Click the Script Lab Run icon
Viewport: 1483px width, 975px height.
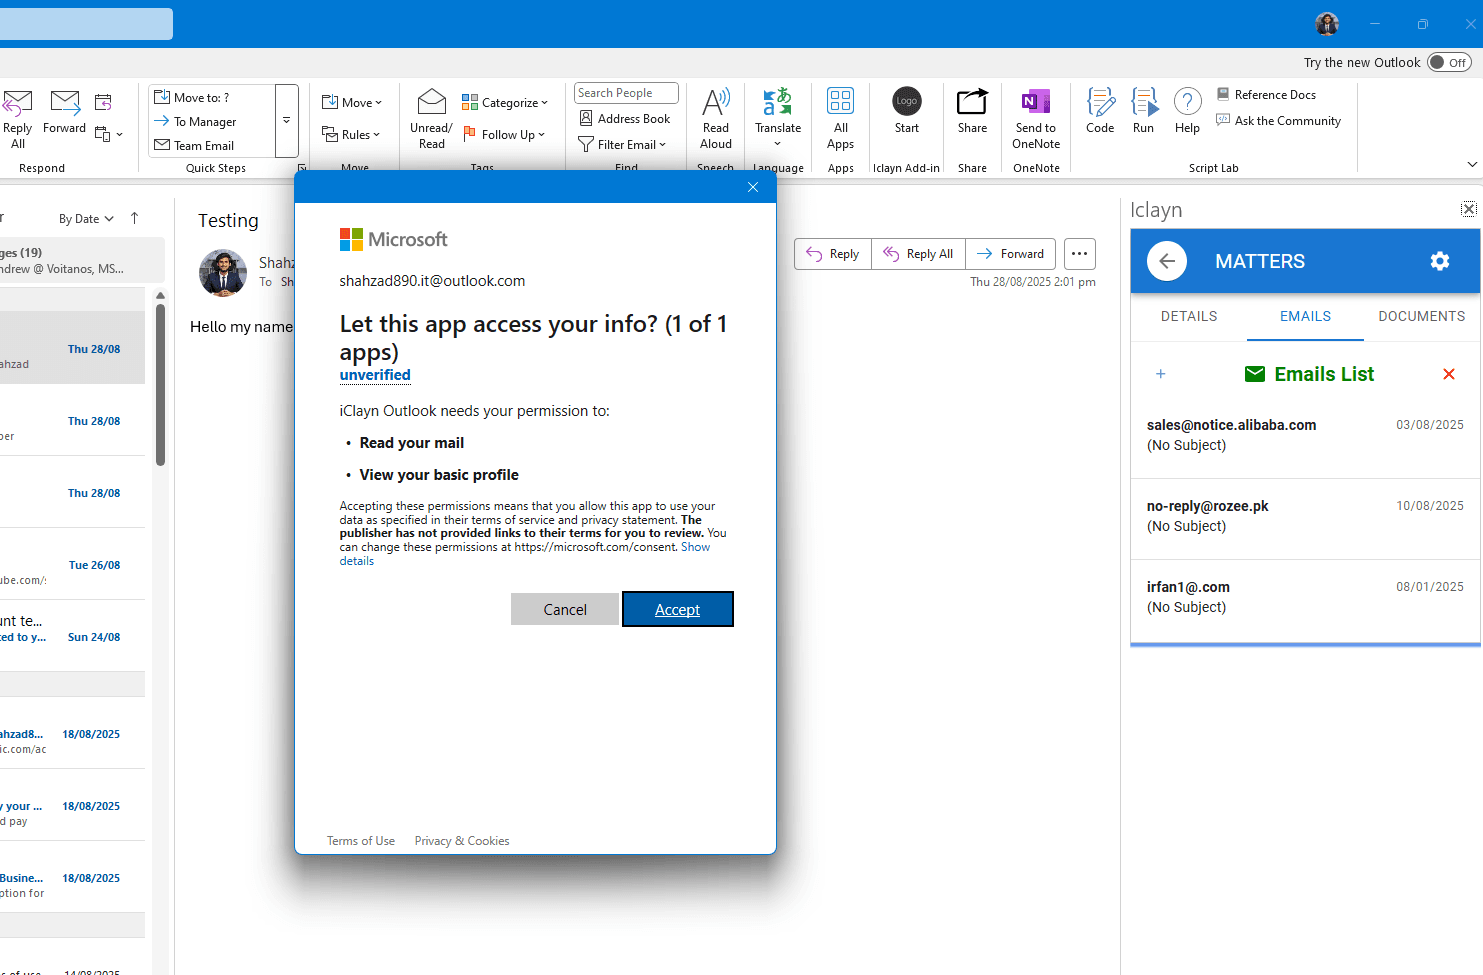point(1144,111)
